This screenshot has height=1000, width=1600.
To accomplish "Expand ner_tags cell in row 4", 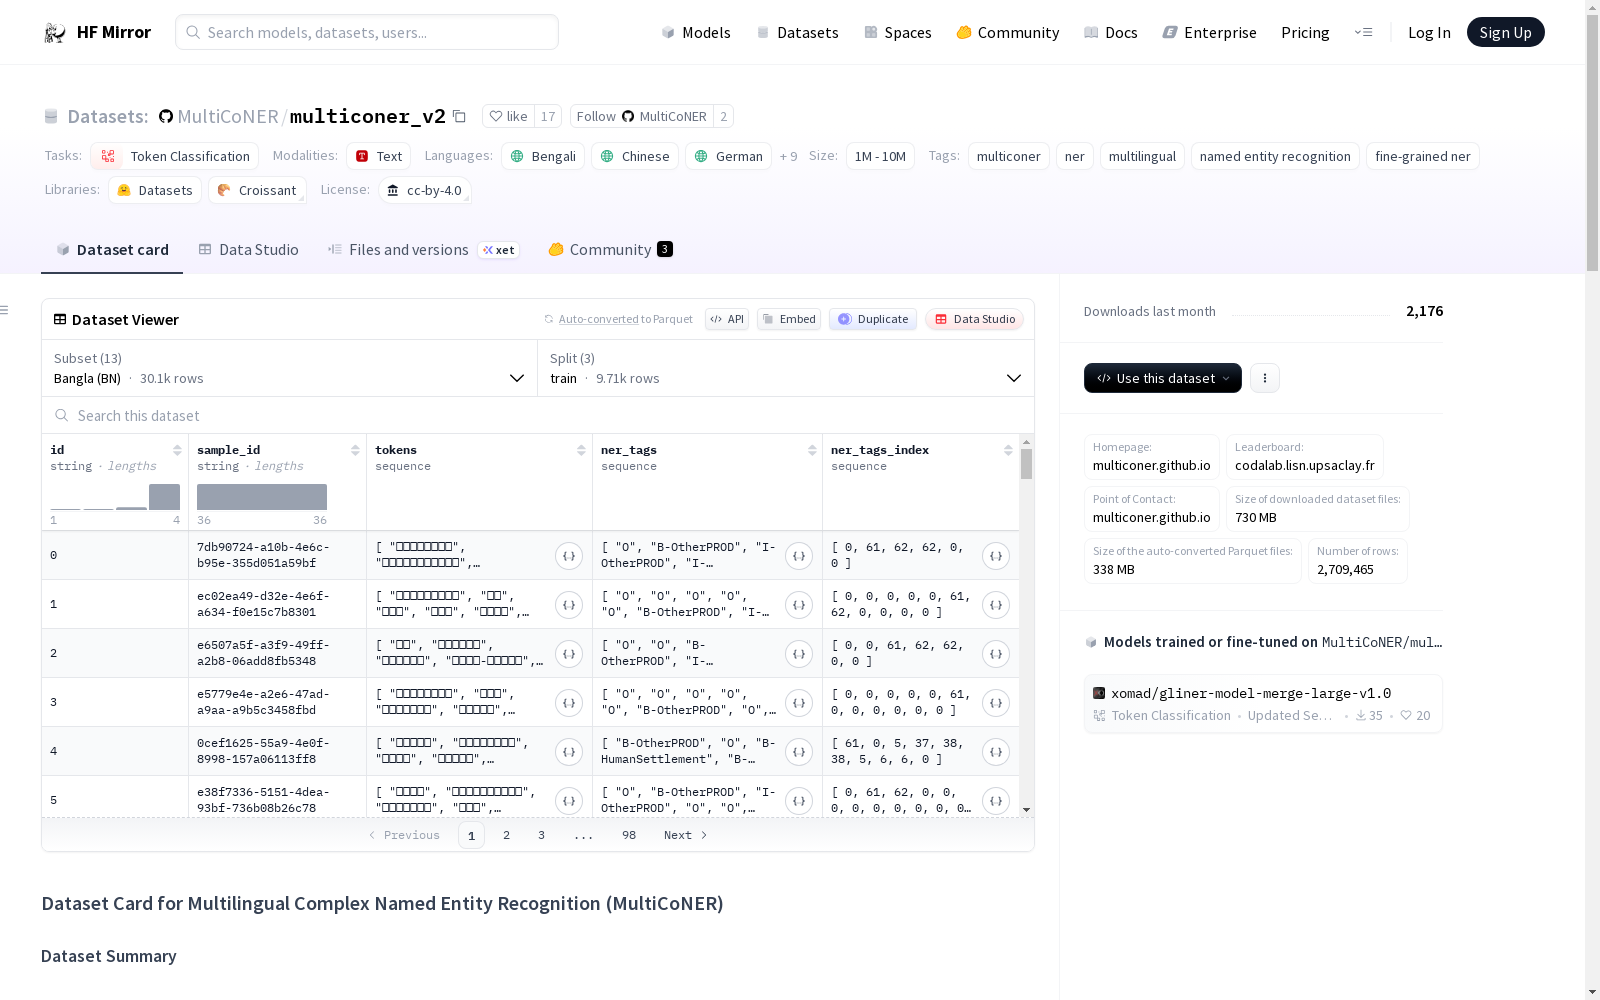I will tap(799, 752).
